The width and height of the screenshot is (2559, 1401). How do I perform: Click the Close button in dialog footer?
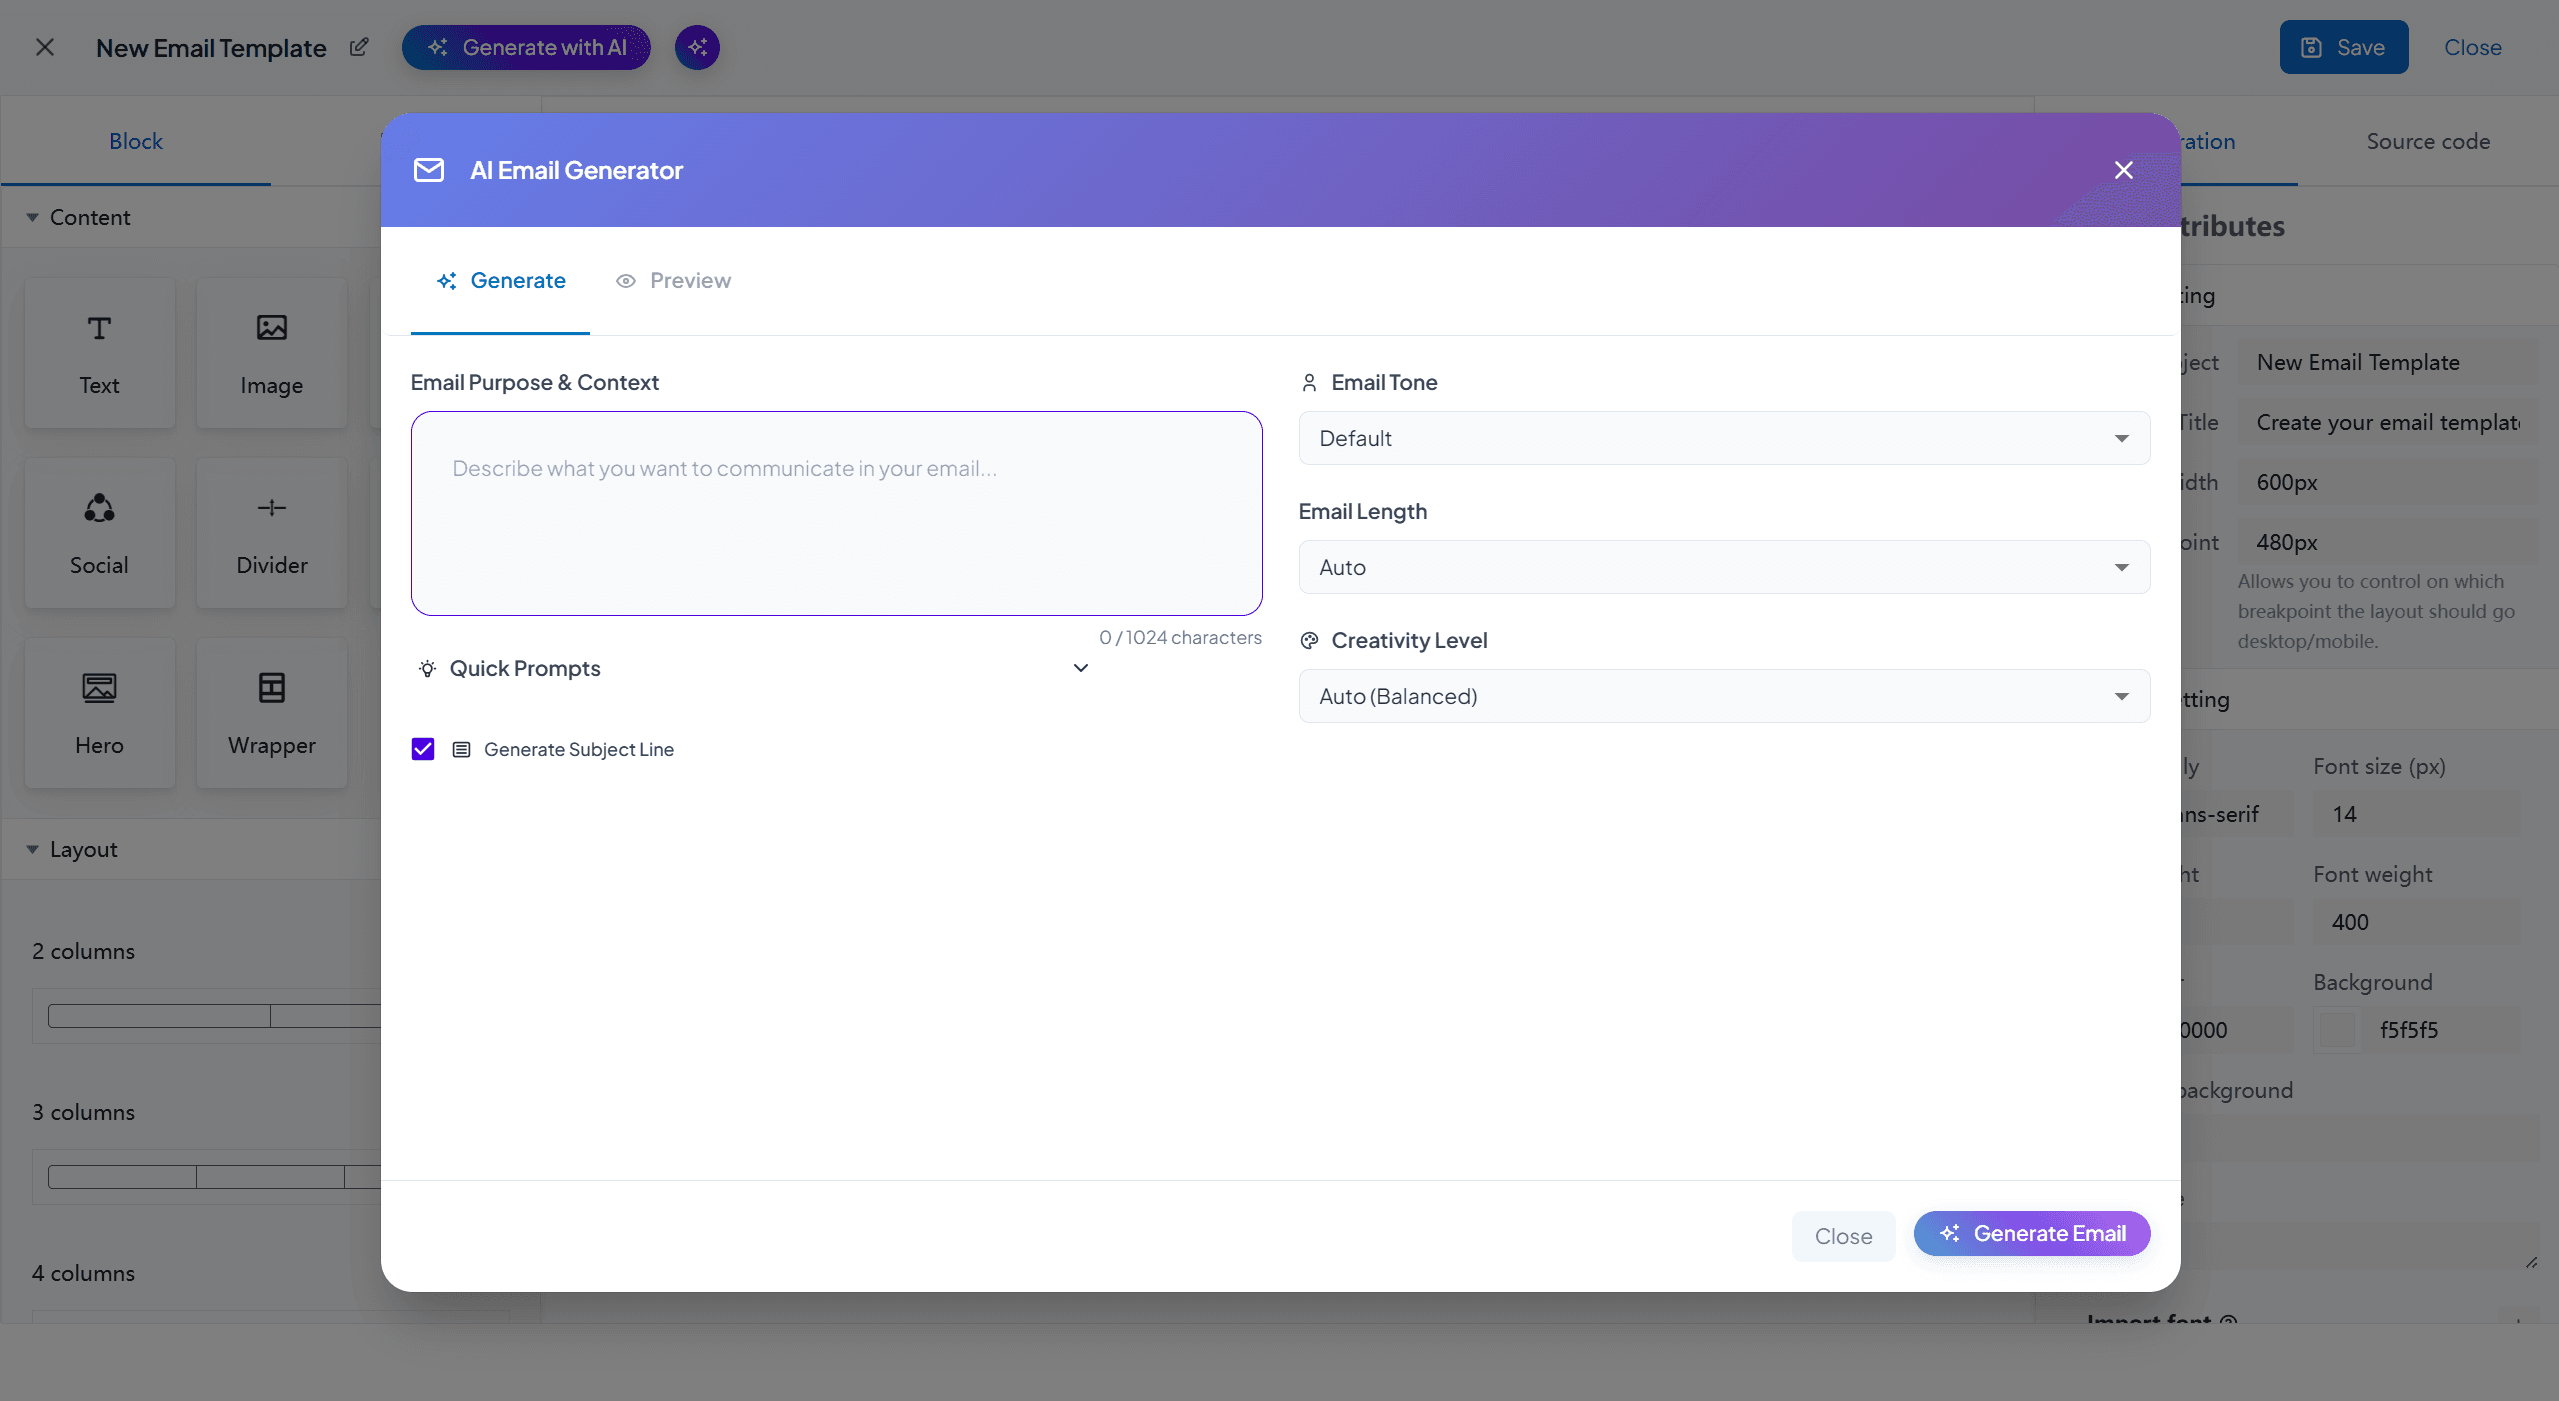coord(1842,1236)
